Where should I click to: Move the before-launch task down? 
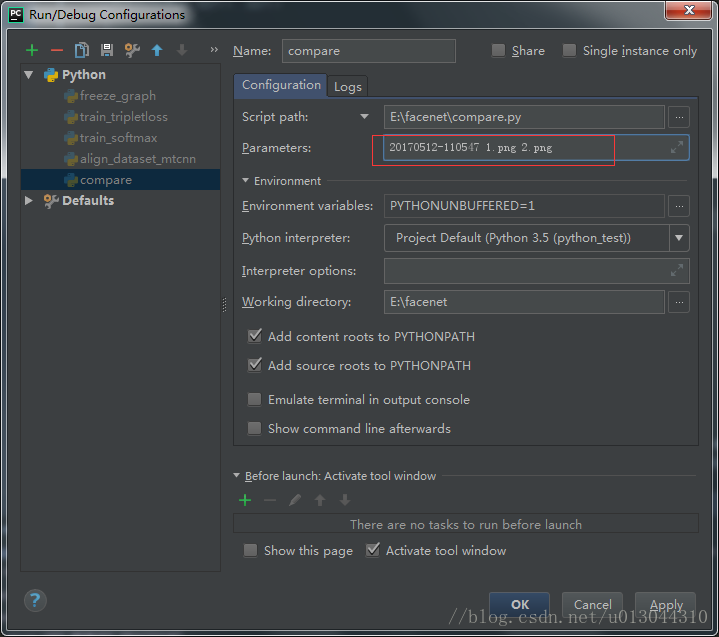tap(345, 500)
